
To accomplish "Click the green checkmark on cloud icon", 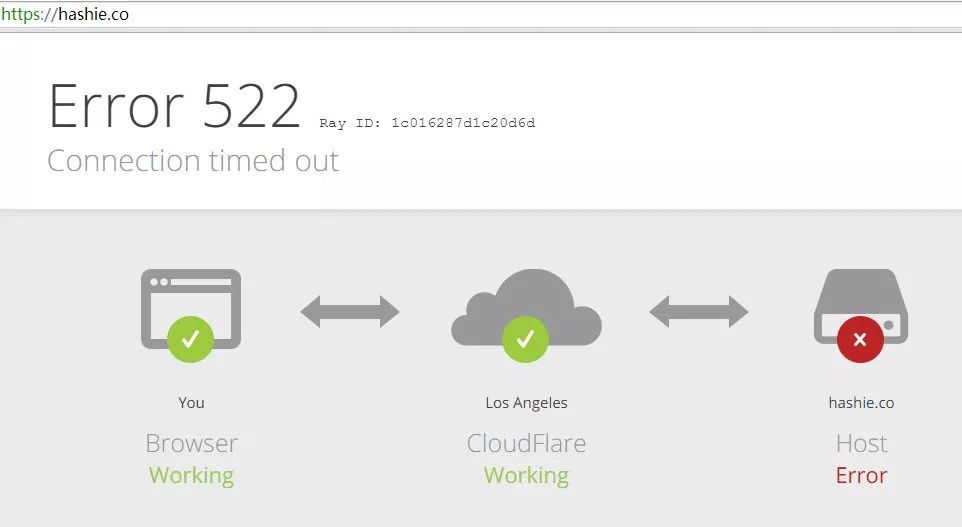I will (525, 339).
